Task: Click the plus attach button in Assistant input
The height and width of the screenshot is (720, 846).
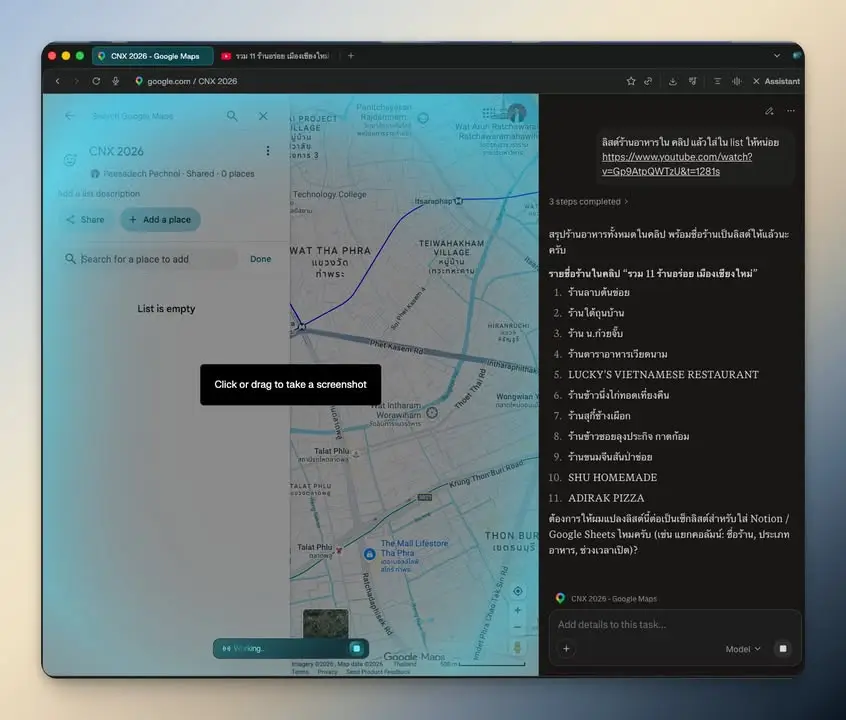Action: click(x=566, y=649)
